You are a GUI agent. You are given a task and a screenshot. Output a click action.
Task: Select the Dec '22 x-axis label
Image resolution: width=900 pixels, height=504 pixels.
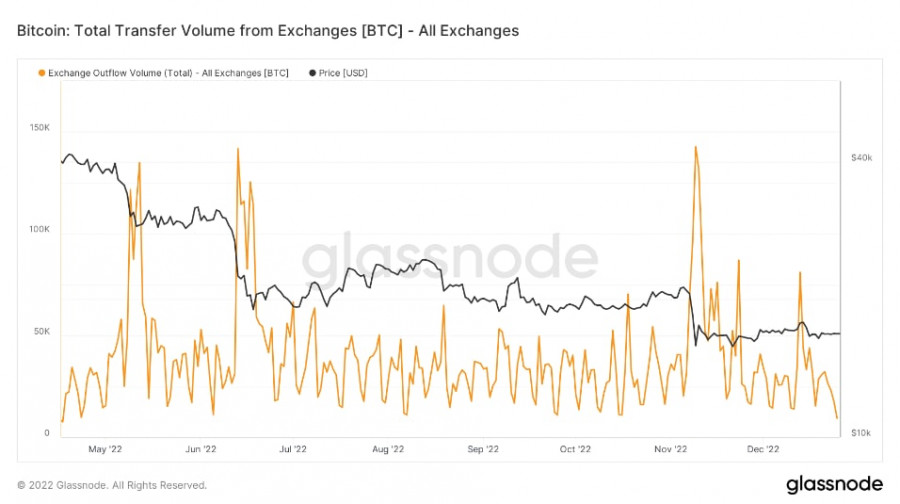(x=762, y=450)
